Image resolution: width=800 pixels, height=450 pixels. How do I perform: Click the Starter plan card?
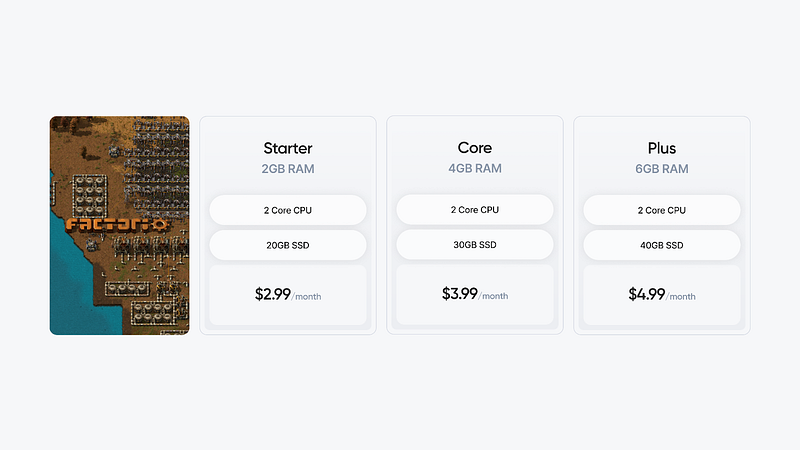tap(288, 128)
